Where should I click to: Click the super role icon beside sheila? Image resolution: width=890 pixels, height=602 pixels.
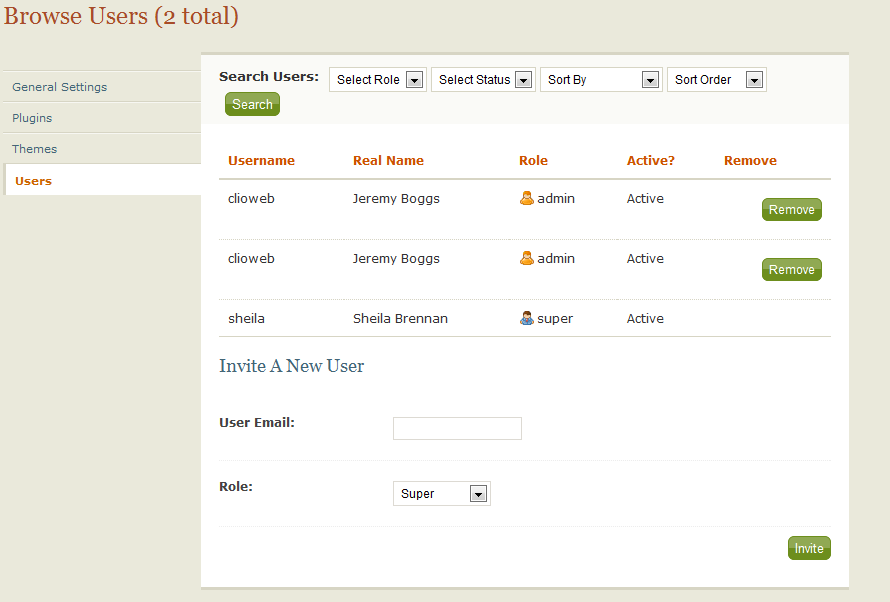[527, 318]
